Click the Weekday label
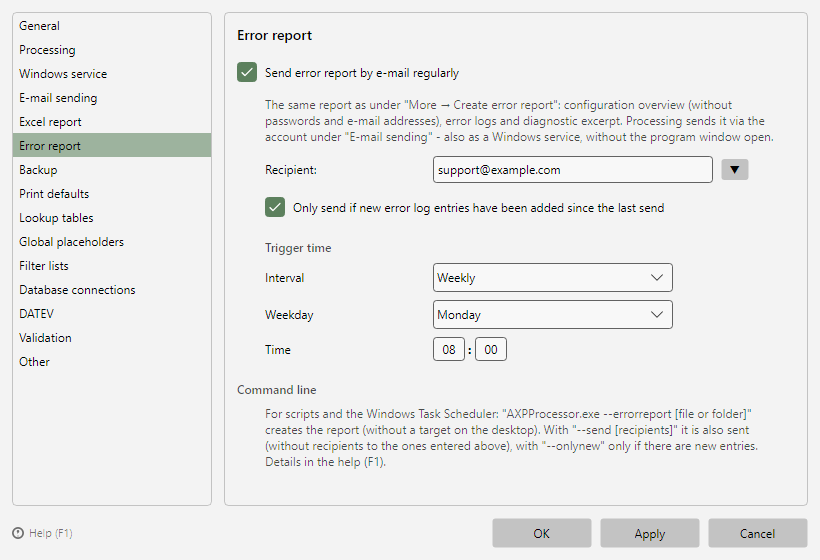The height and width of the screenshot is (560, 820). coord(289,315)
